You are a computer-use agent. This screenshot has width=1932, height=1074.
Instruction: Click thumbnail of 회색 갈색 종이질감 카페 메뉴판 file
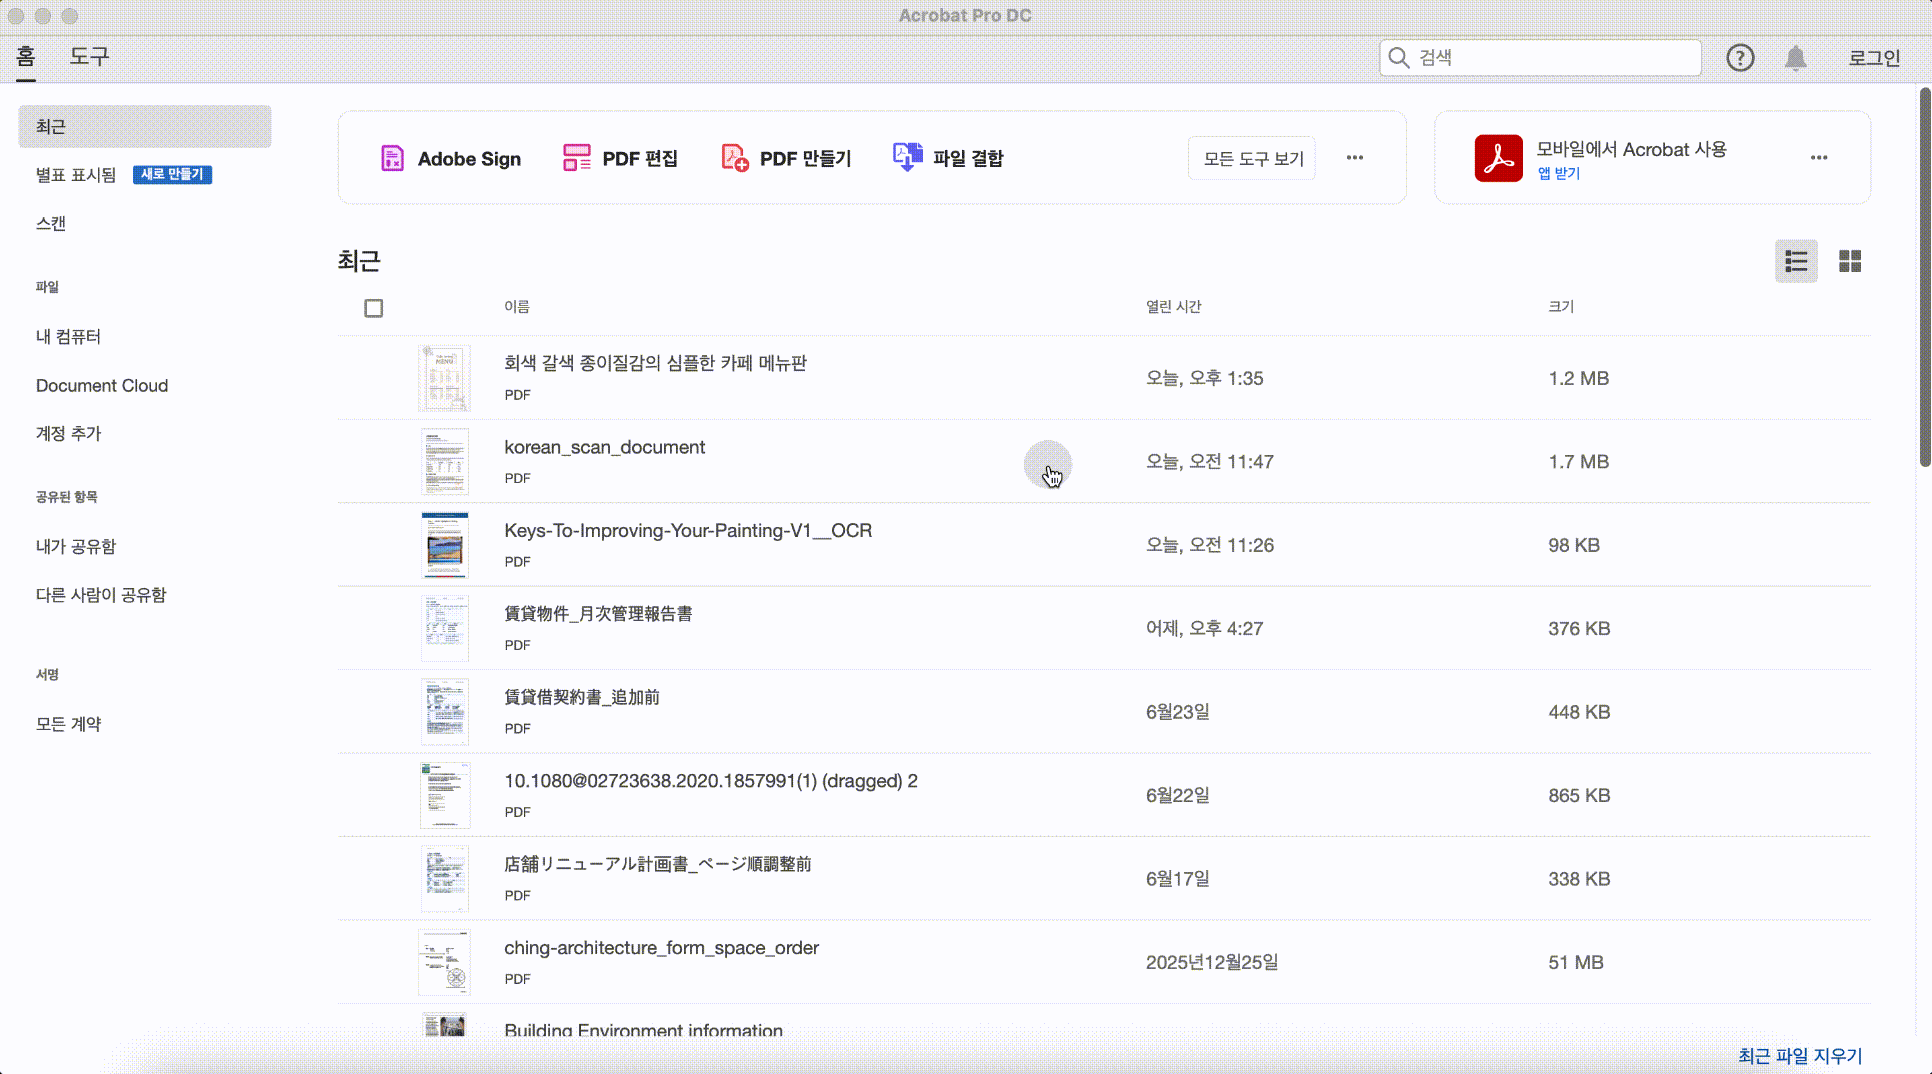click(444, 378)
